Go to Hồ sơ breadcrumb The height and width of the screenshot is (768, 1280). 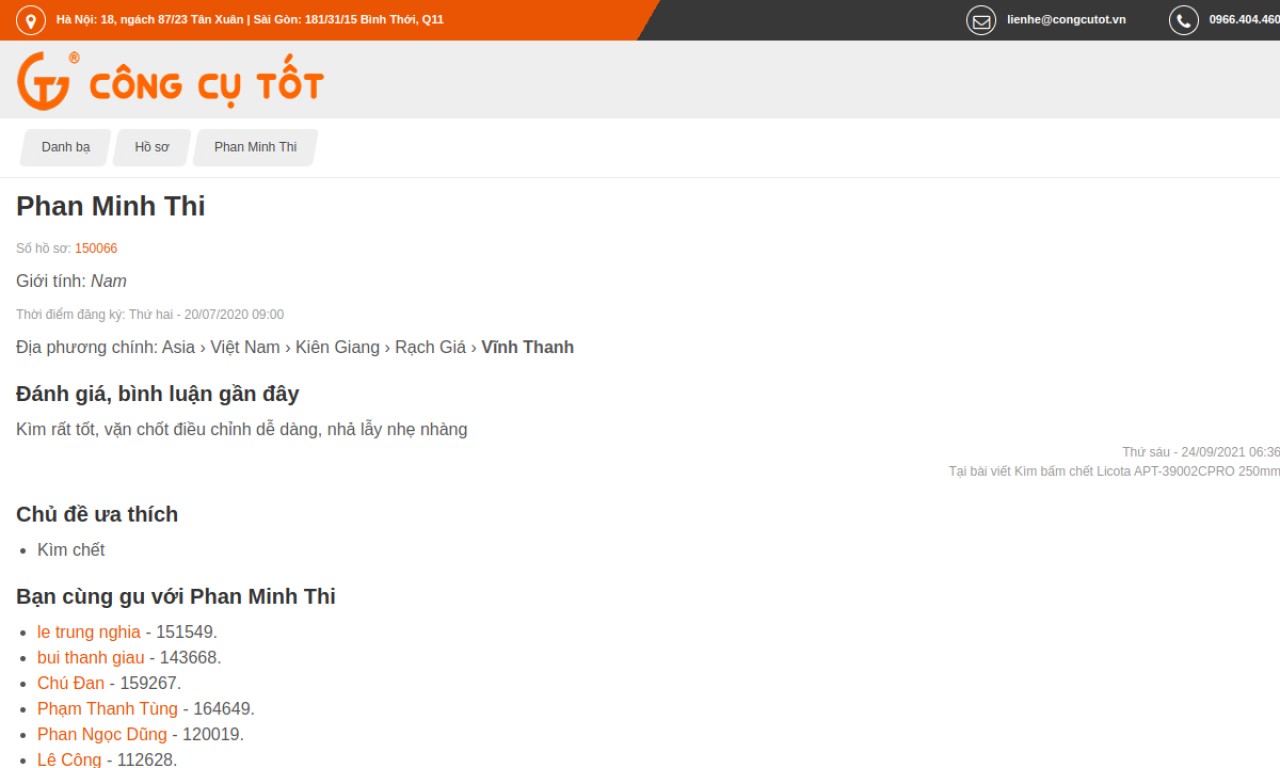(152, 147)
